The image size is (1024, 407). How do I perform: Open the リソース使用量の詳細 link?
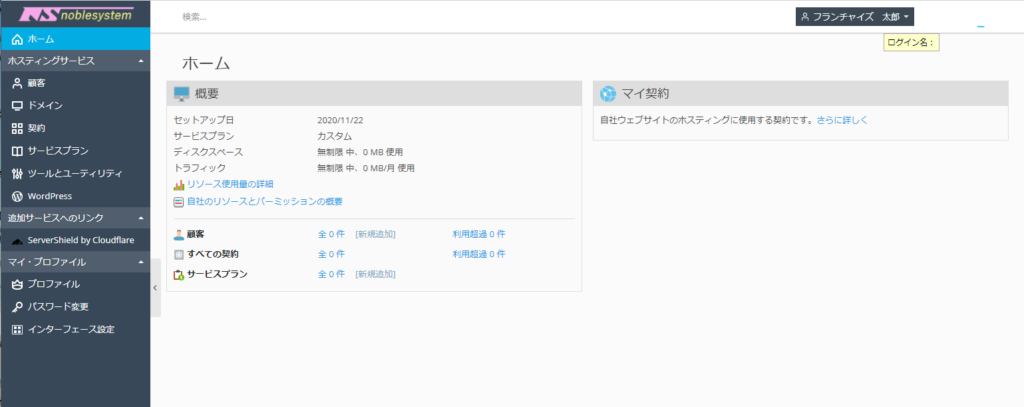pos(229,184)
